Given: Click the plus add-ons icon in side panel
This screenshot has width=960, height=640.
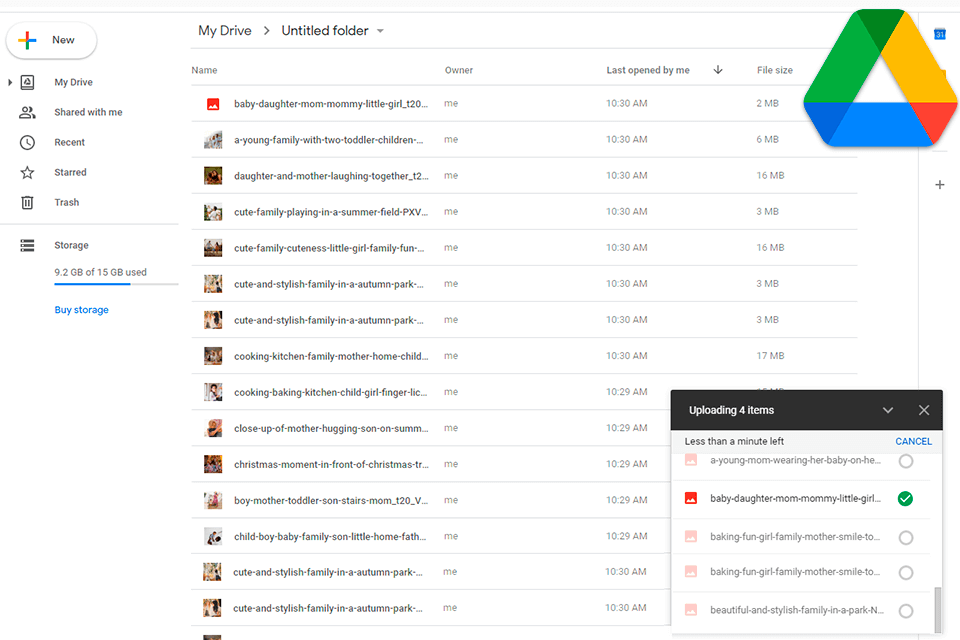Looking at the screenshot, I should coord(940,184).
